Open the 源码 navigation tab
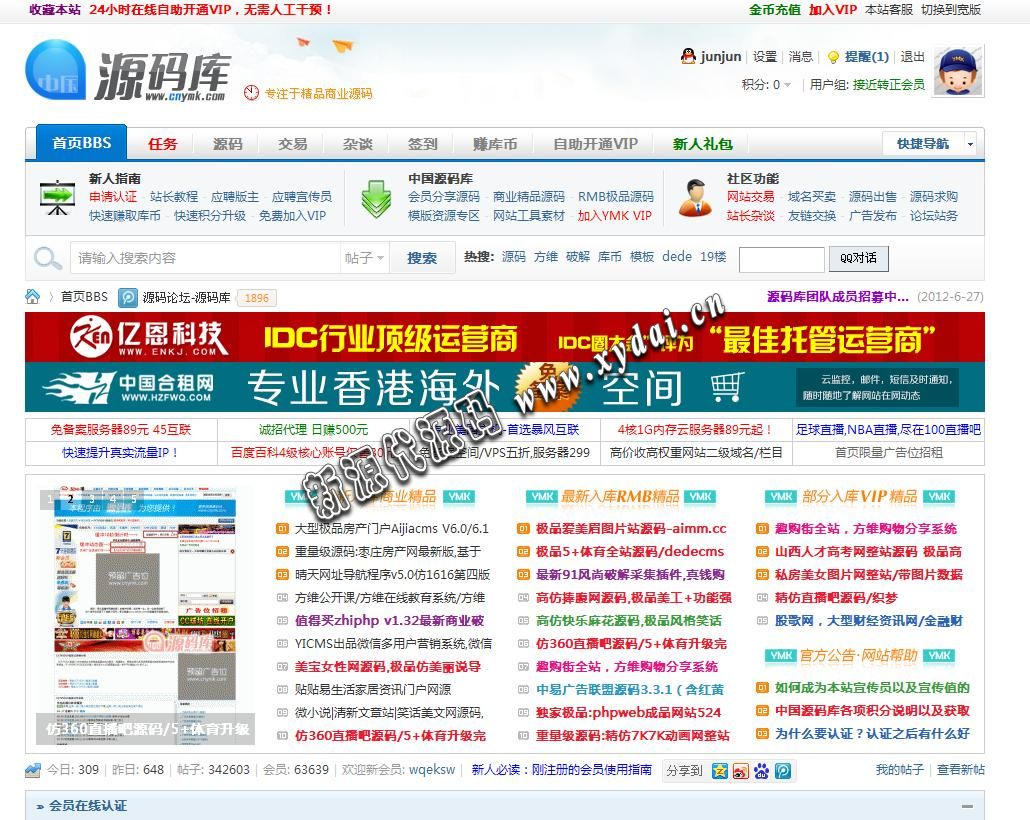Viewport: 1030px width, 820px height. (x=227, y=144)
